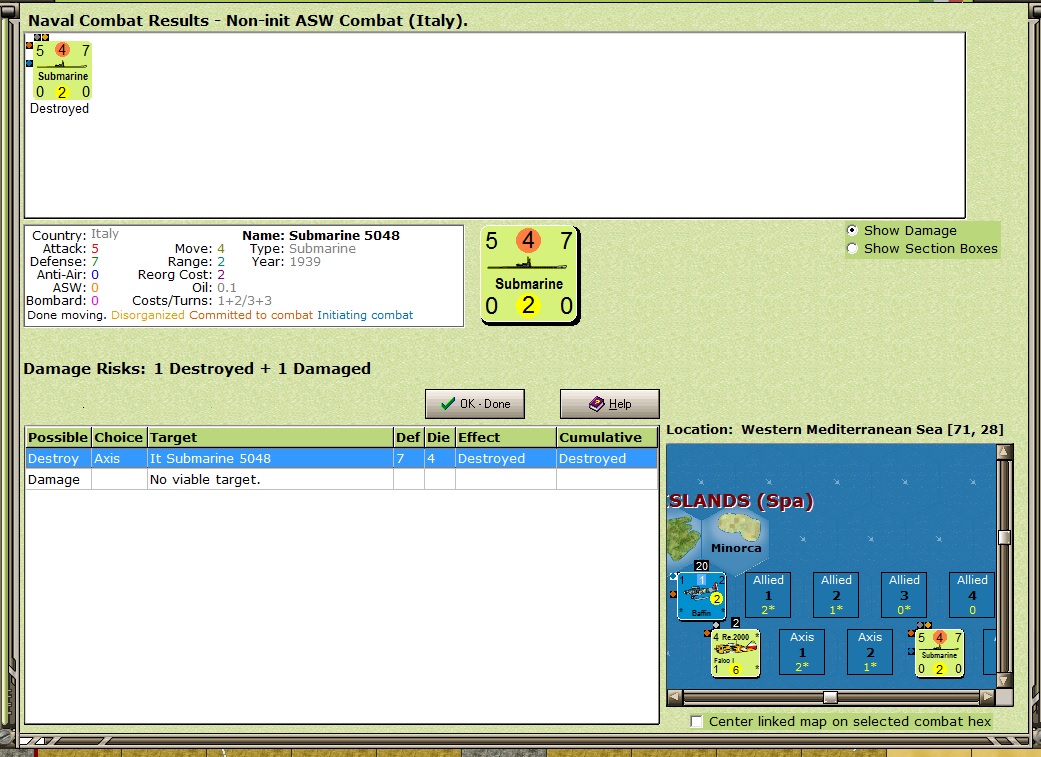Screen dimensions: 1041x757
Task: Select the Show Damage radio button
Action: 852,230
